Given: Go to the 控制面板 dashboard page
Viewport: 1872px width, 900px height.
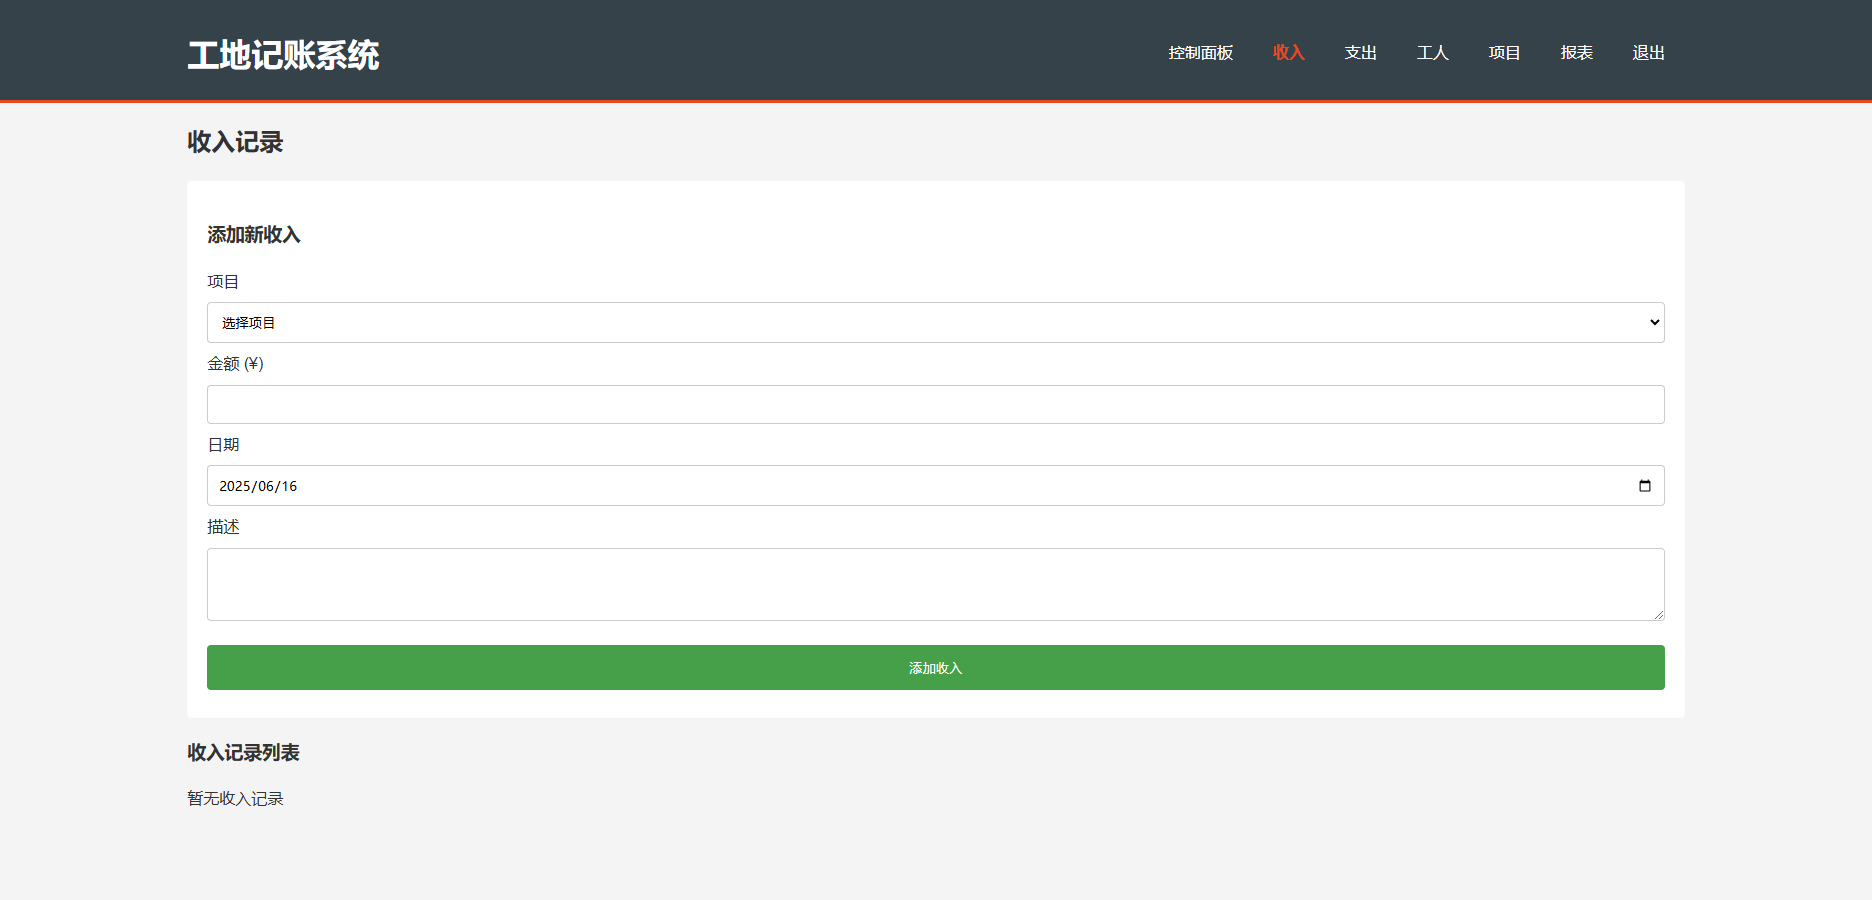Looking at the screenshot, I should [1200, 53].
